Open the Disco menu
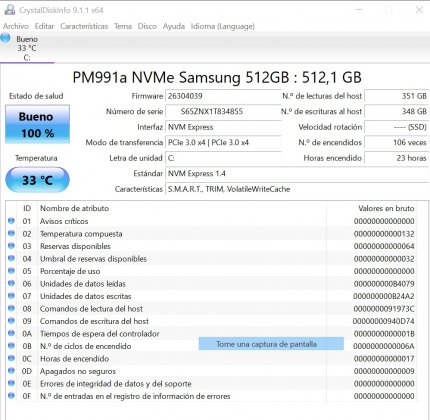430x420 pixels. (x=147, y=26)
